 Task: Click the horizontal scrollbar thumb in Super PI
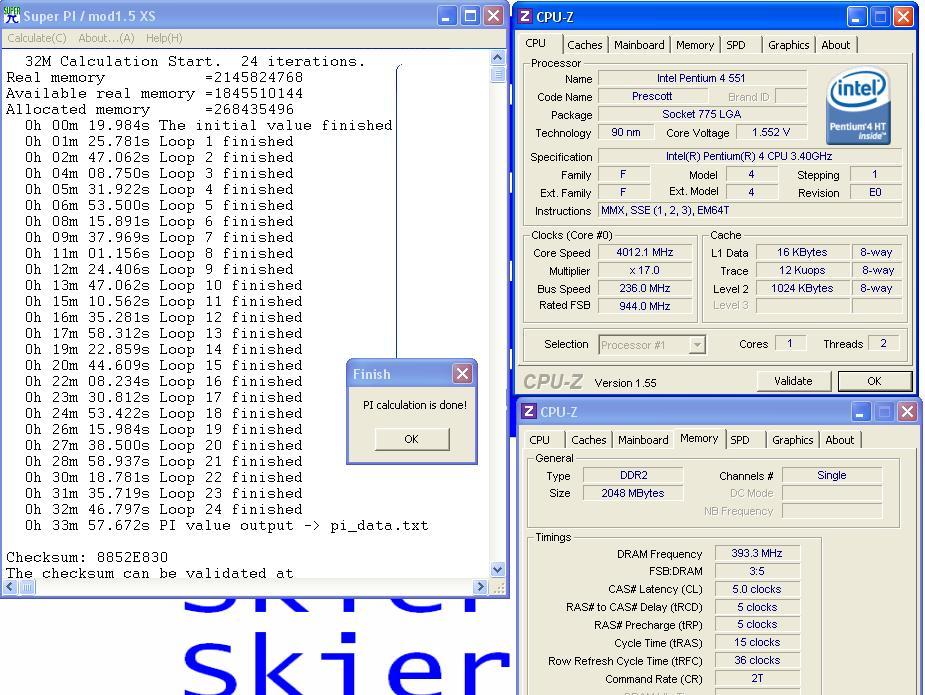click(28, 587)
